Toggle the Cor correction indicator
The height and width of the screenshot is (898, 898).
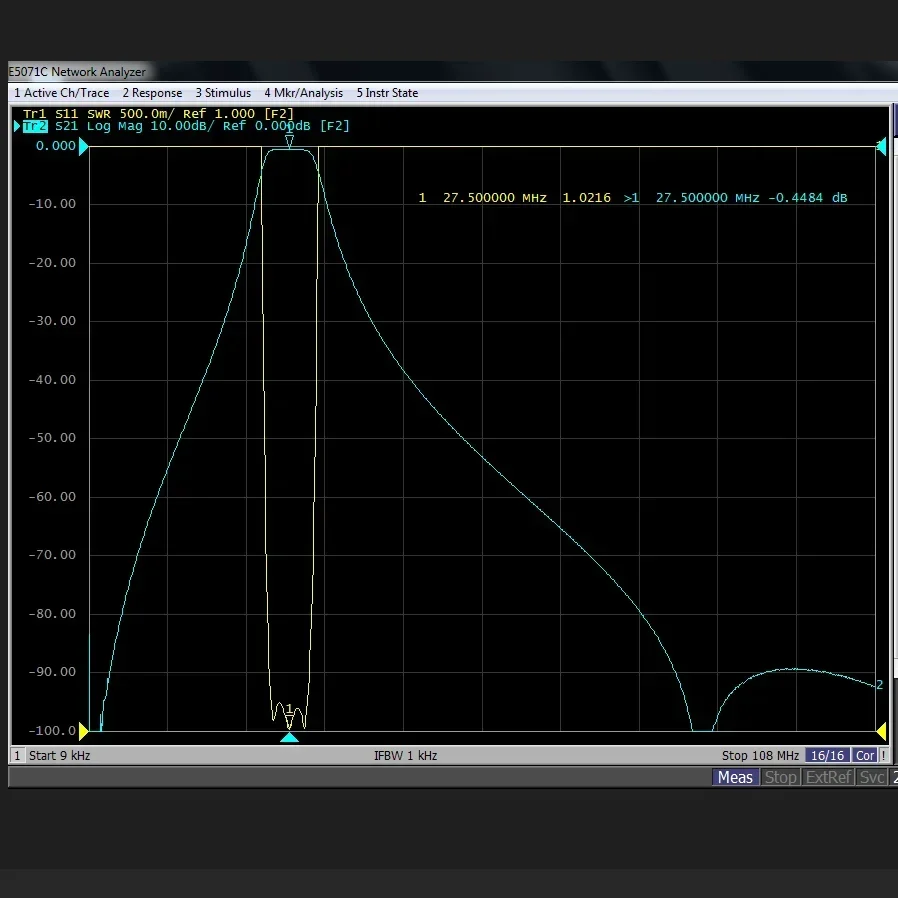(865, 756)
